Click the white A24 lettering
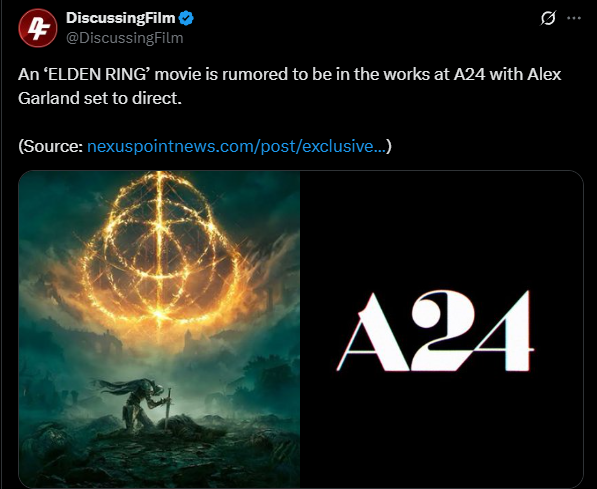 point(435,331)
